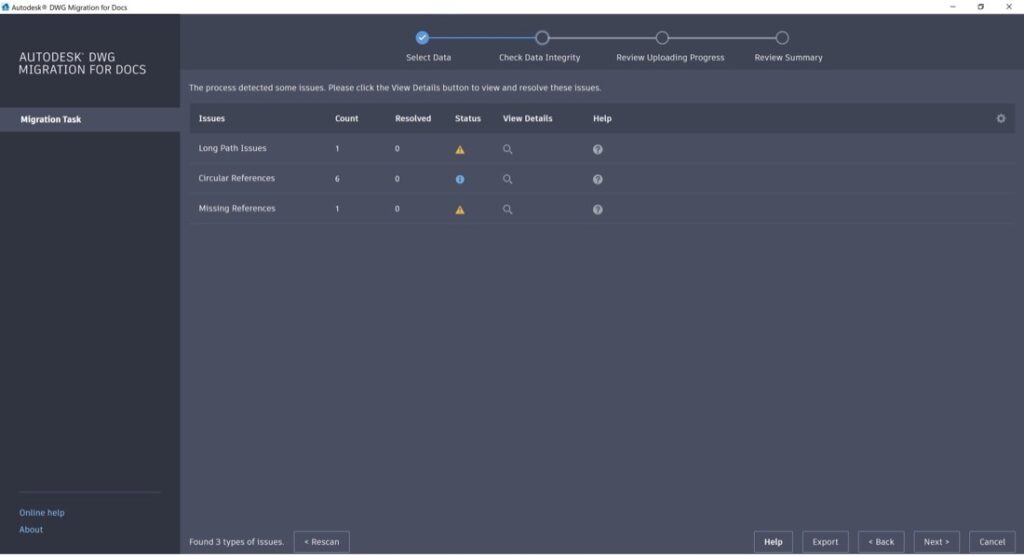Click warning status icon for Missing References
1024x557 pixels.
point(460,210)
